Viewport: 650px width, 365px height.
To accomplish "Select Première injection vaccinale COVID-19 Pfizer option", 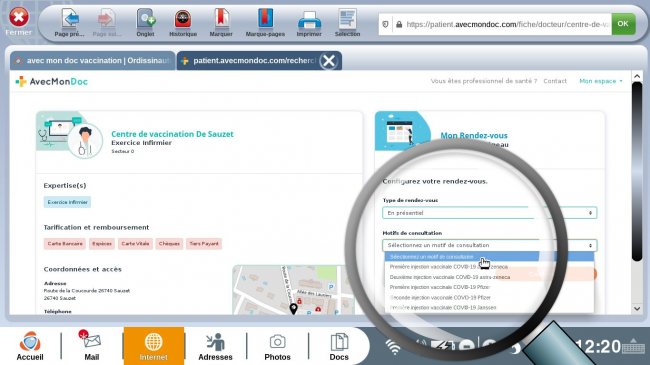I will click(439, 287).
